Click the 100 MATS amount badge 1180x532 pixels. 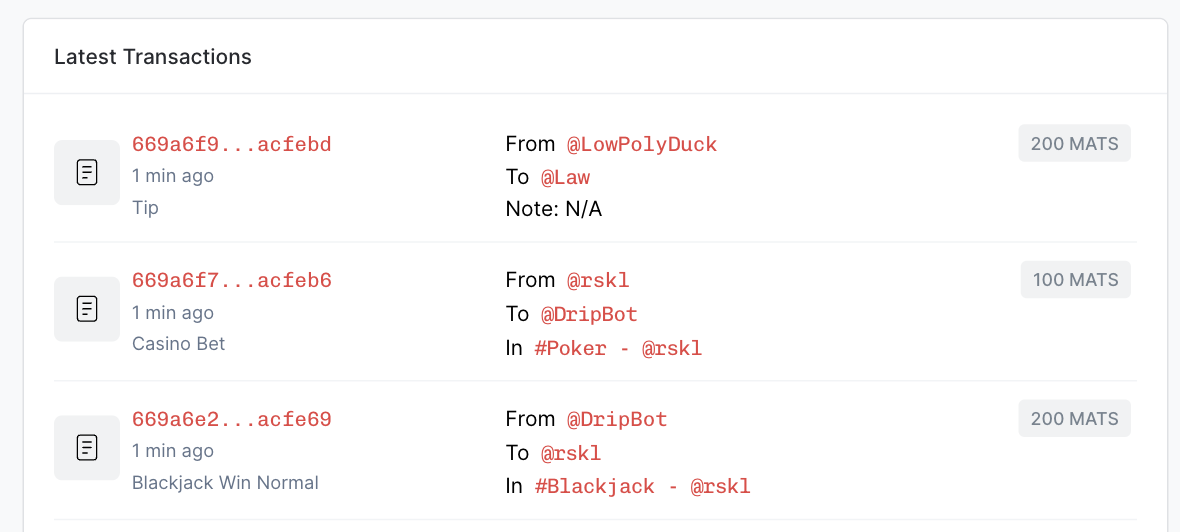click(x=1076, y=280)
